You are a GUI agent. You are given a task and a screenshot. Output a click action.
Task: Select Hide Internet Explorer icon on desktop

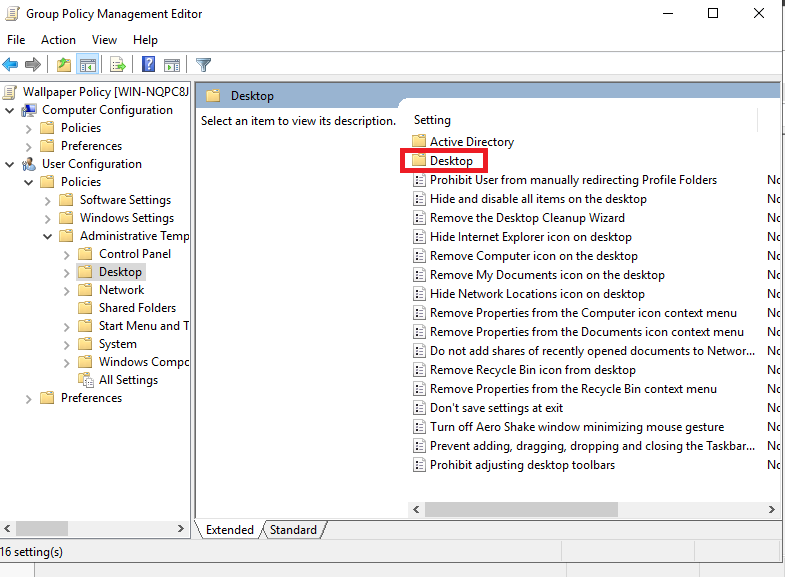pyautogui.click(x=531, y=237)
